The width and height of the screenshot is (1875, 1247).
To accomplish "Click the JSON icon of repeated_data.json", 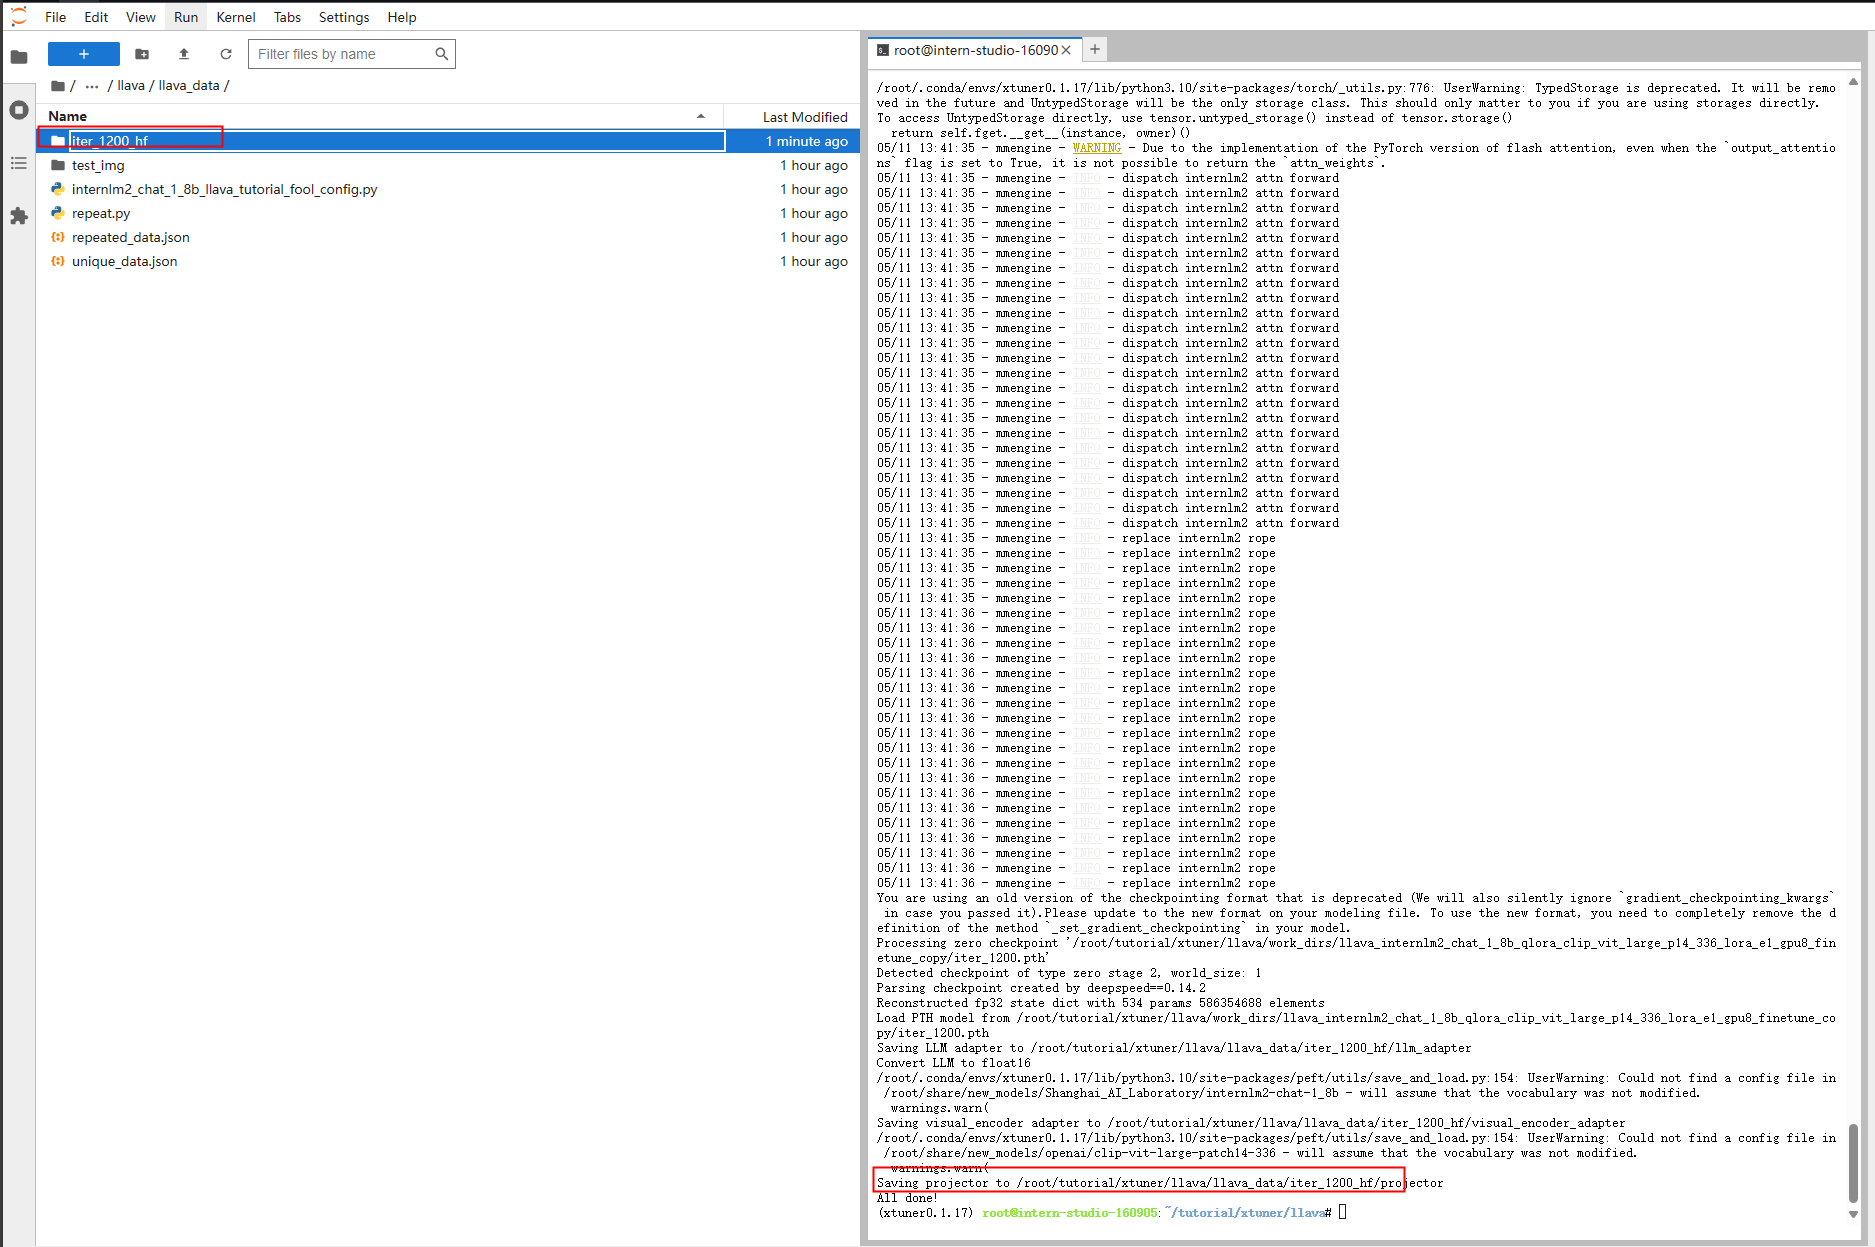I will (x=58, y=237).
